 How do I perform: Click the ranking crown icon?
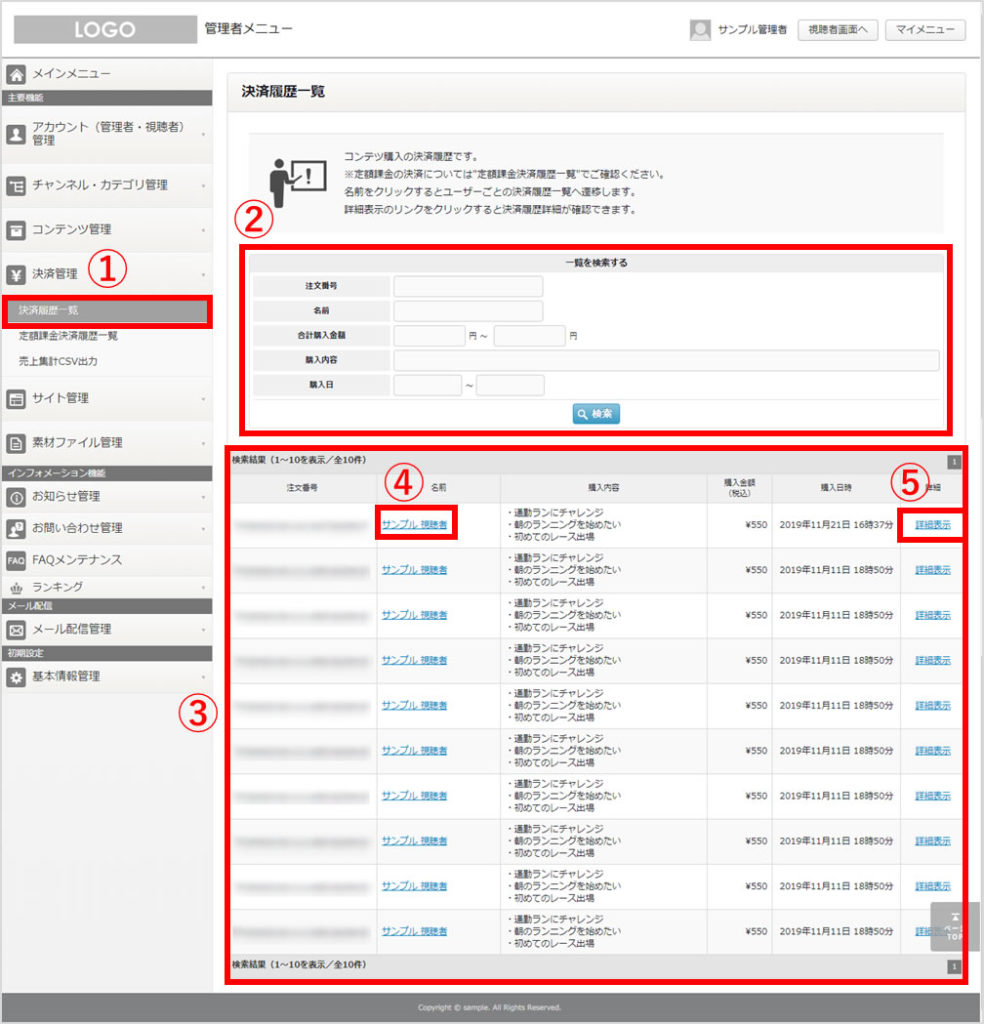pyautogui.click(x=16, y=588)
